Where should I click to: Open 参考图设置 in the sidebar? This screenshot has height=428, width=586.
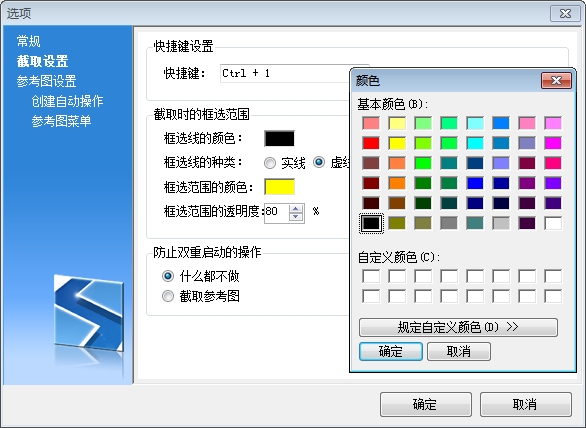coord(46,81)
